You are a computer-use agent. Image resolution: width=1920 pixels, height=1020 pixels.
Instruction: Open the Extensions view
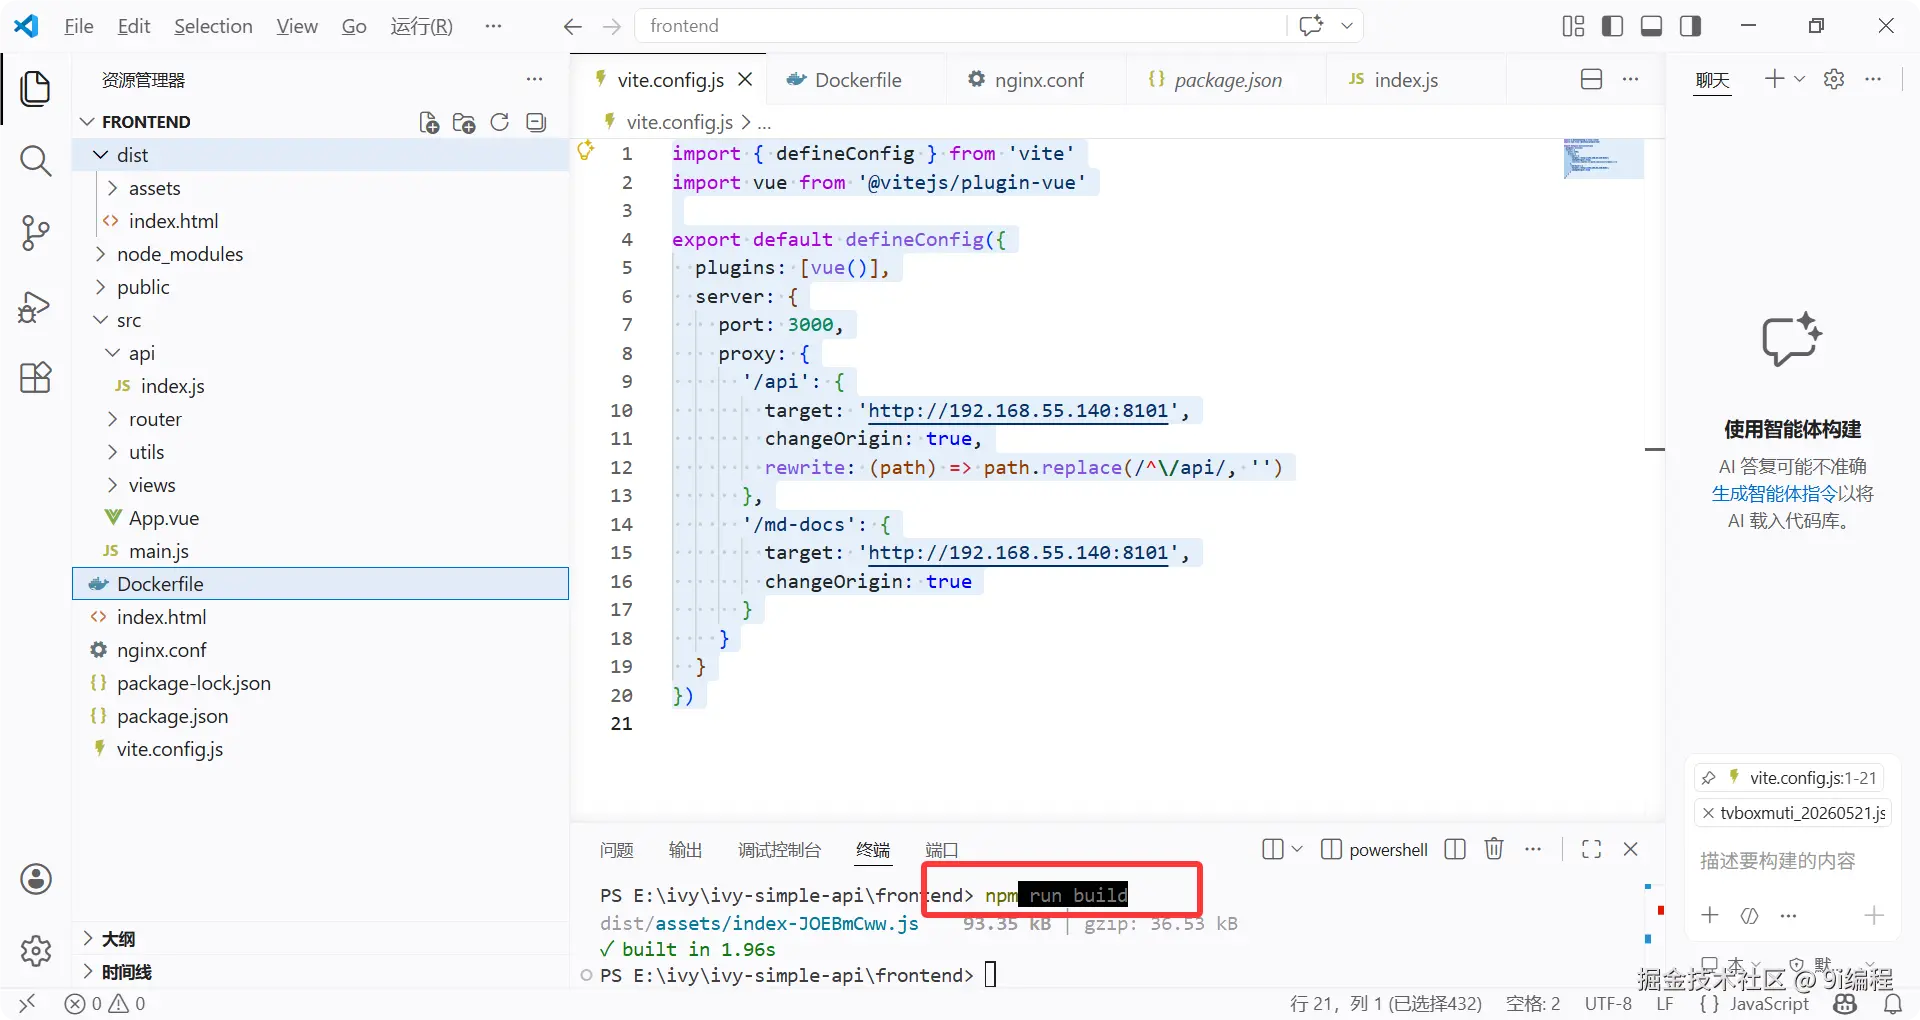pos(36,378)
